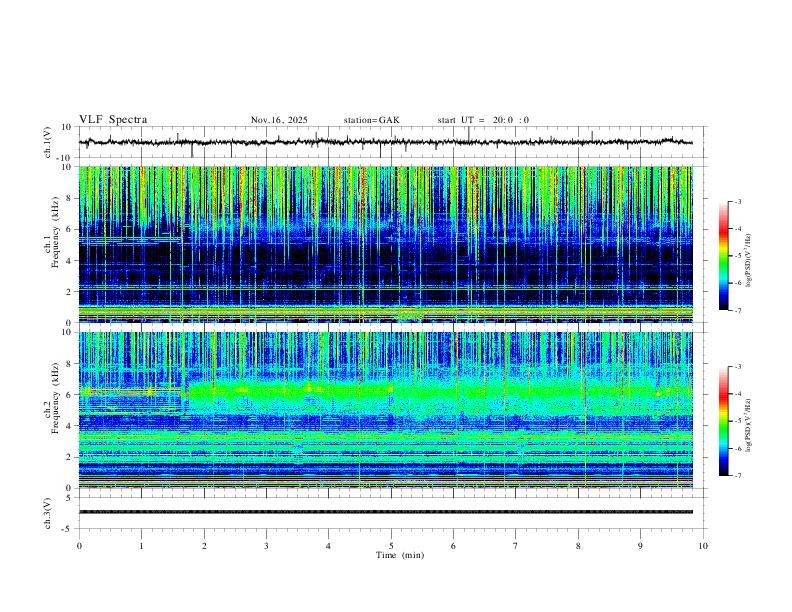792x612 pixels.
Task: Click time axis tick label "2"
Action: 204,546
